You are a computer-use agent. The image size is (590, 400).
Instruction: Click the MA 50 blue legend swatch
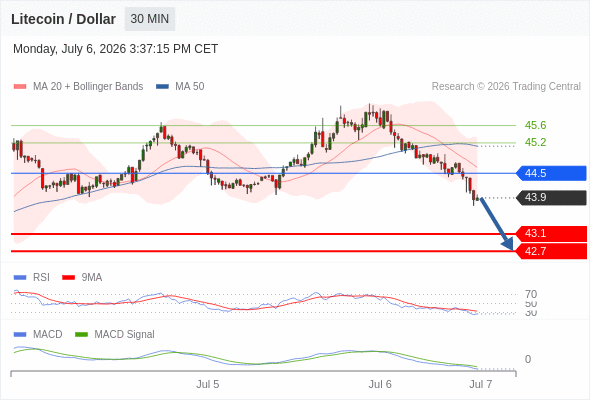(x=162, y=87)
